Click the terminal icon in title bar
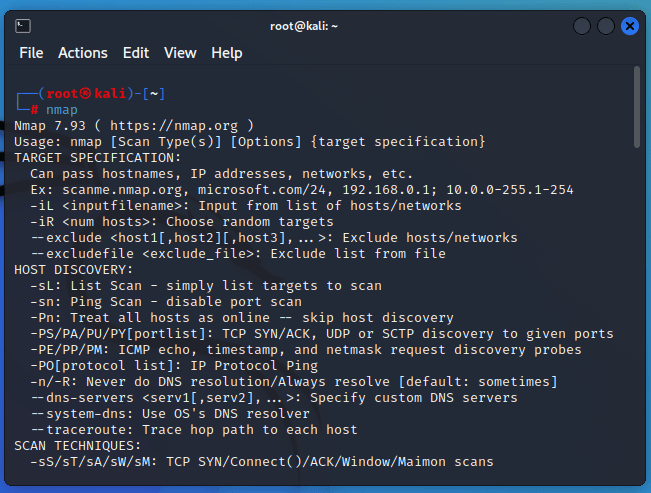Image resolution: width=651 pixels, height=493 pixels. coord(23,26)
